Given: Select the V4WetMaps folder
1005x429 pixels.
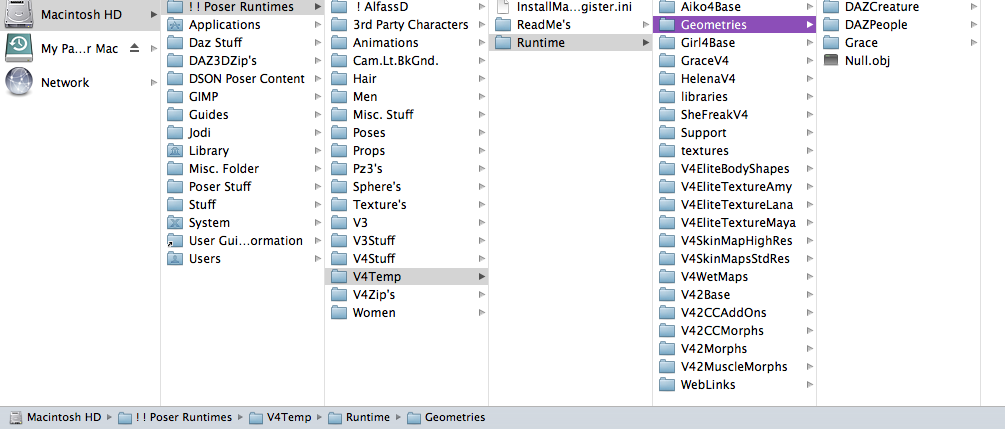Looking at the screenshot, I should click(735, 277).
